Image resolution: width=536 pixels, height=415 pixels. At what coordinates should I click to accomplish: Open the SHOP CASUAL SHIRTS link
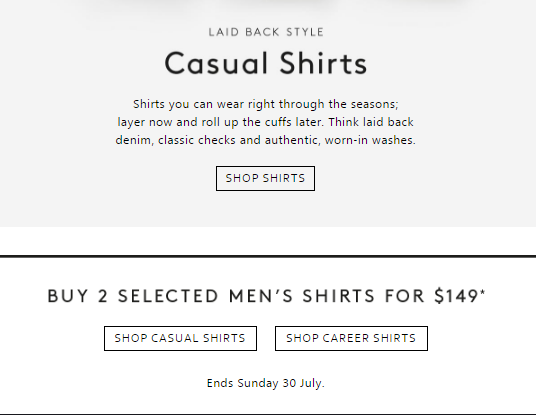point(180,338)
